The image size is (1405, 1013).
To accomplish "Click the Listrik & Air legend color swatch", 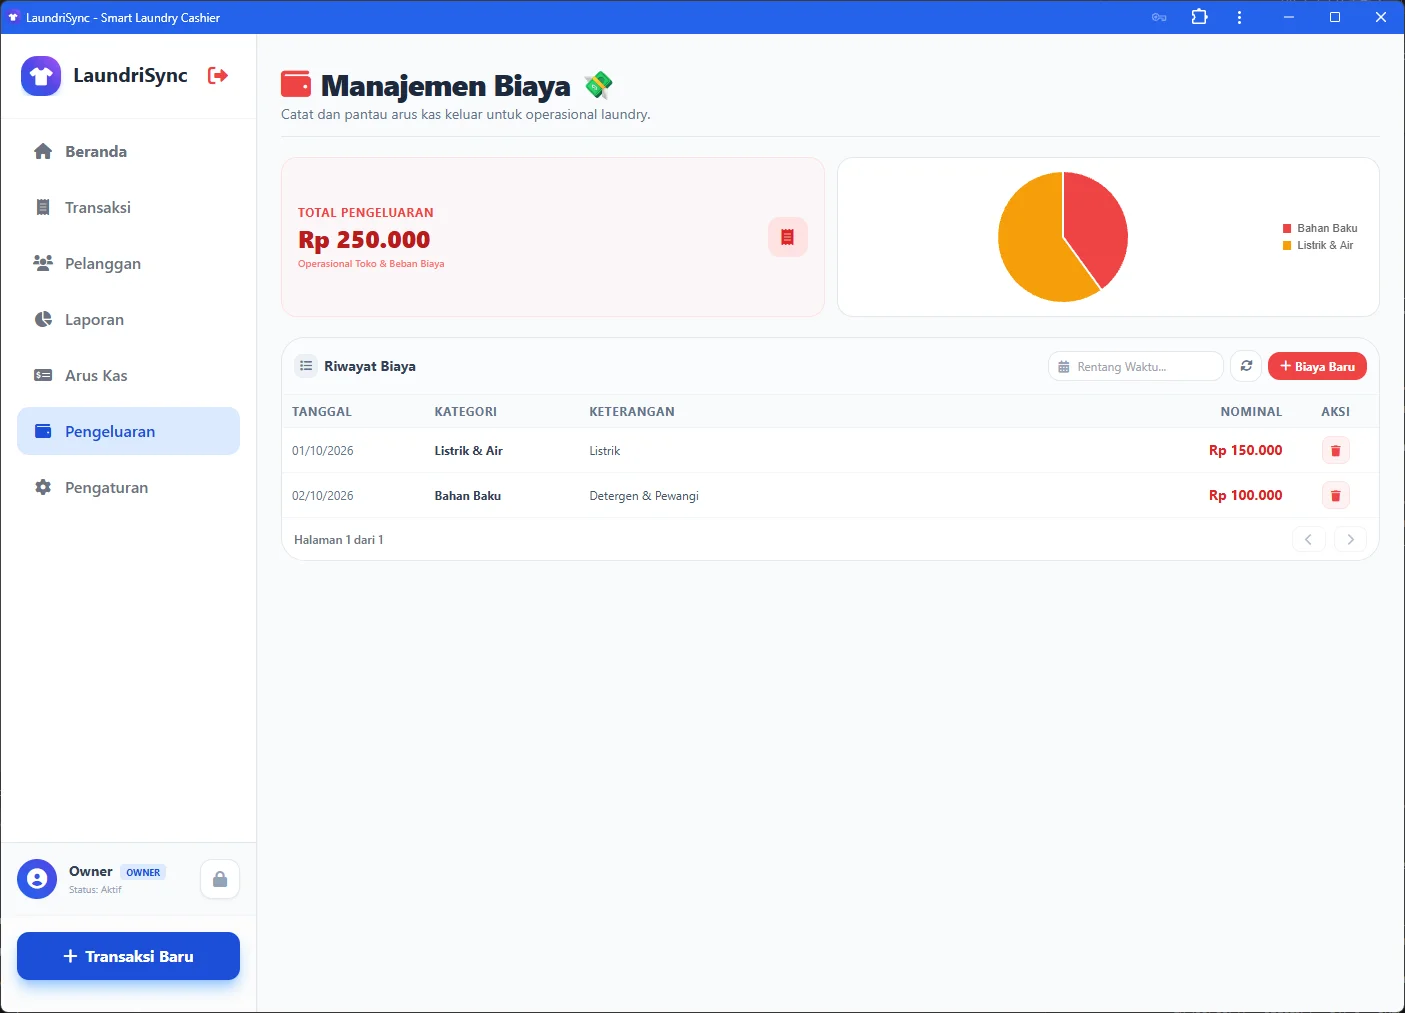I will click(x=1287, y=245).
